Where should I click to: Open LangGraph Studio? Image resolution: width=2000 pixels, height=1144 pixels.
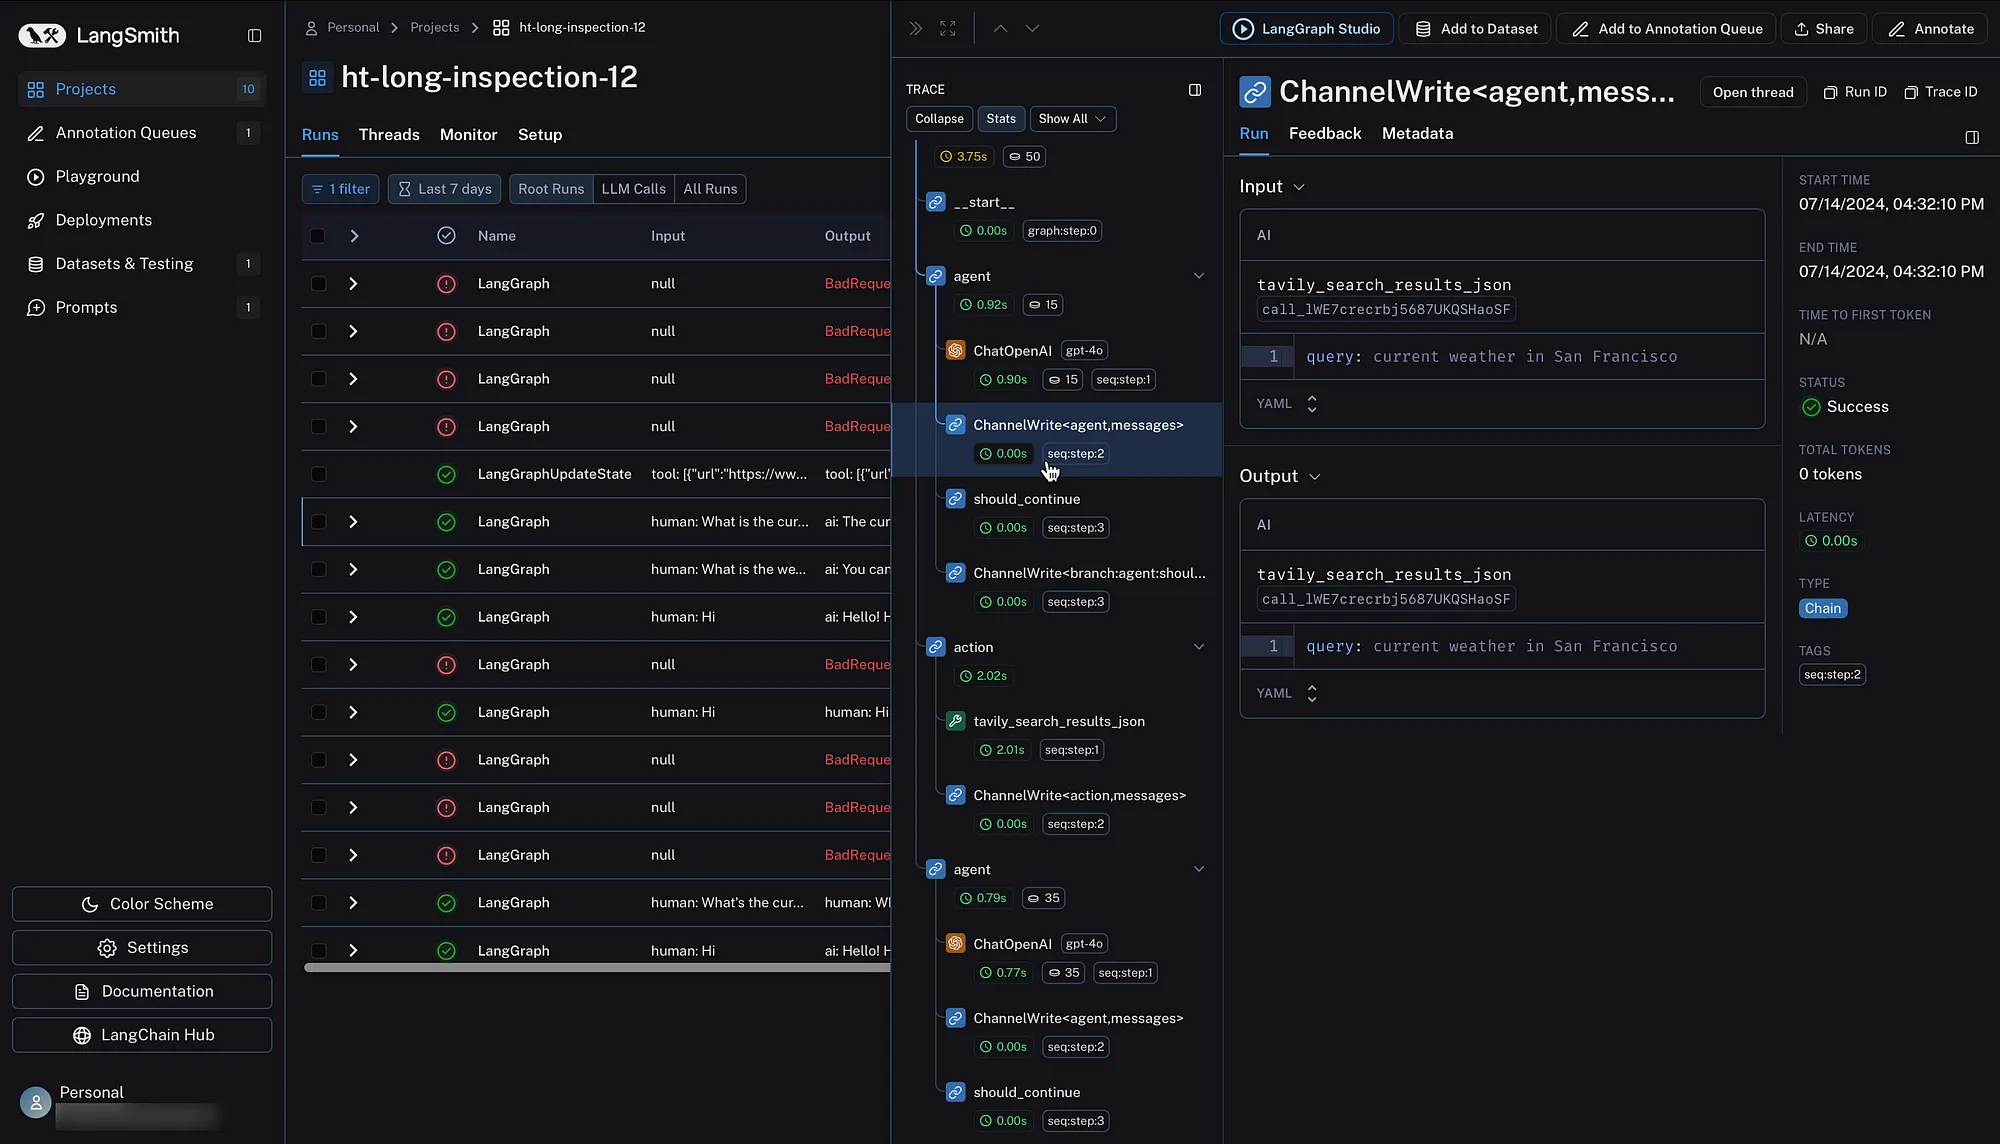pos(1306,29)
